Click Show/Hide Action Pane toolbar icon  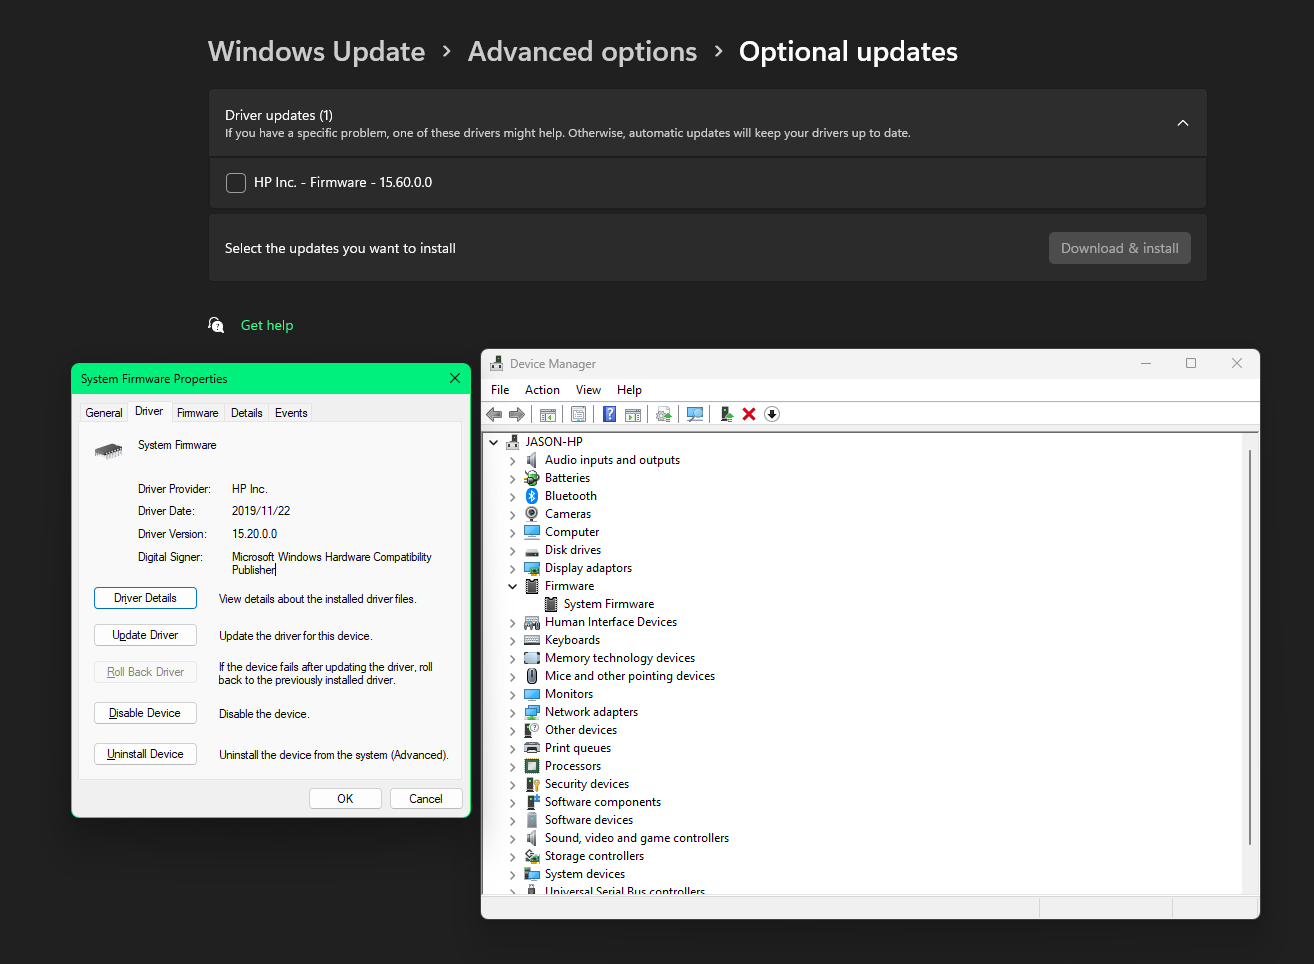633,414
